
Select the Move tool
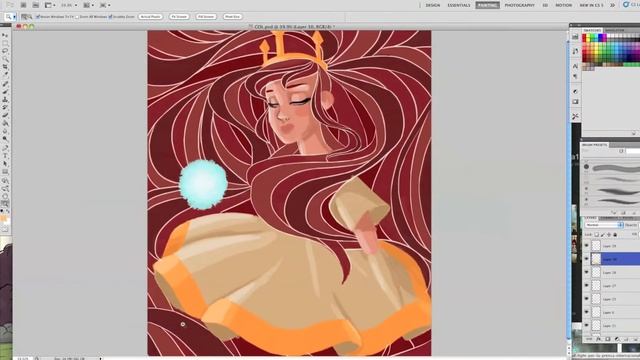5,36
